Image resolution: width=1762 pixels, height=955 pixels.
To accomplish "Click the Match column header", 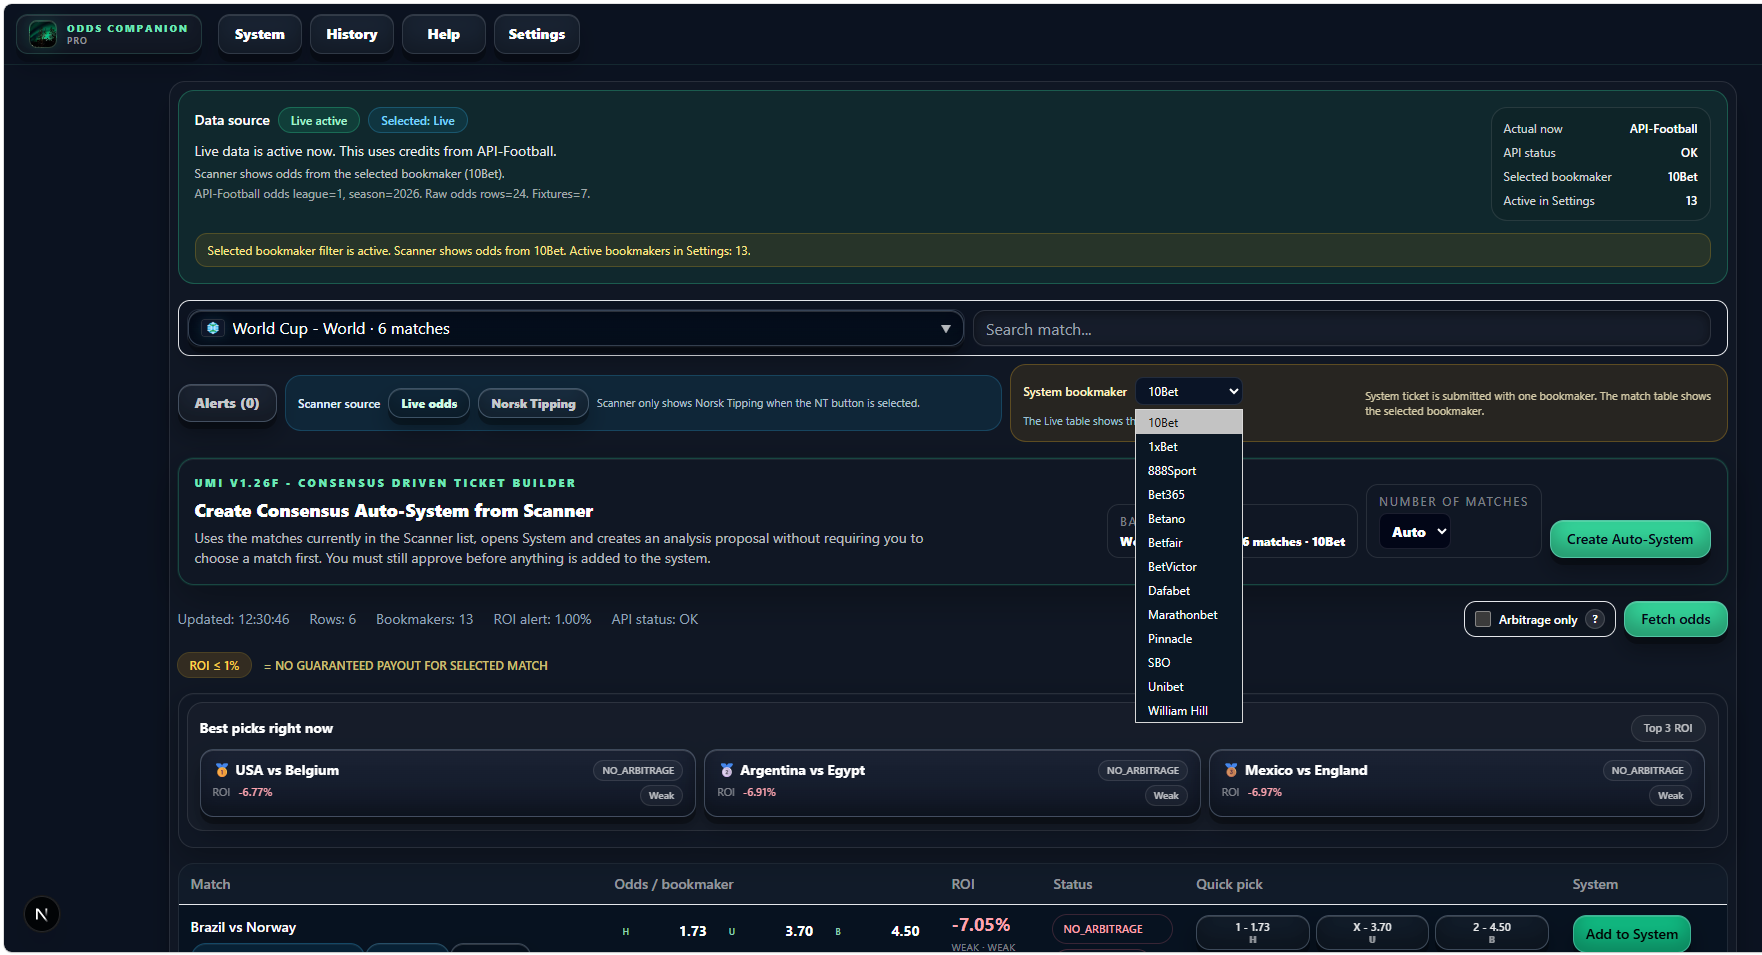I will click(210, 884).
